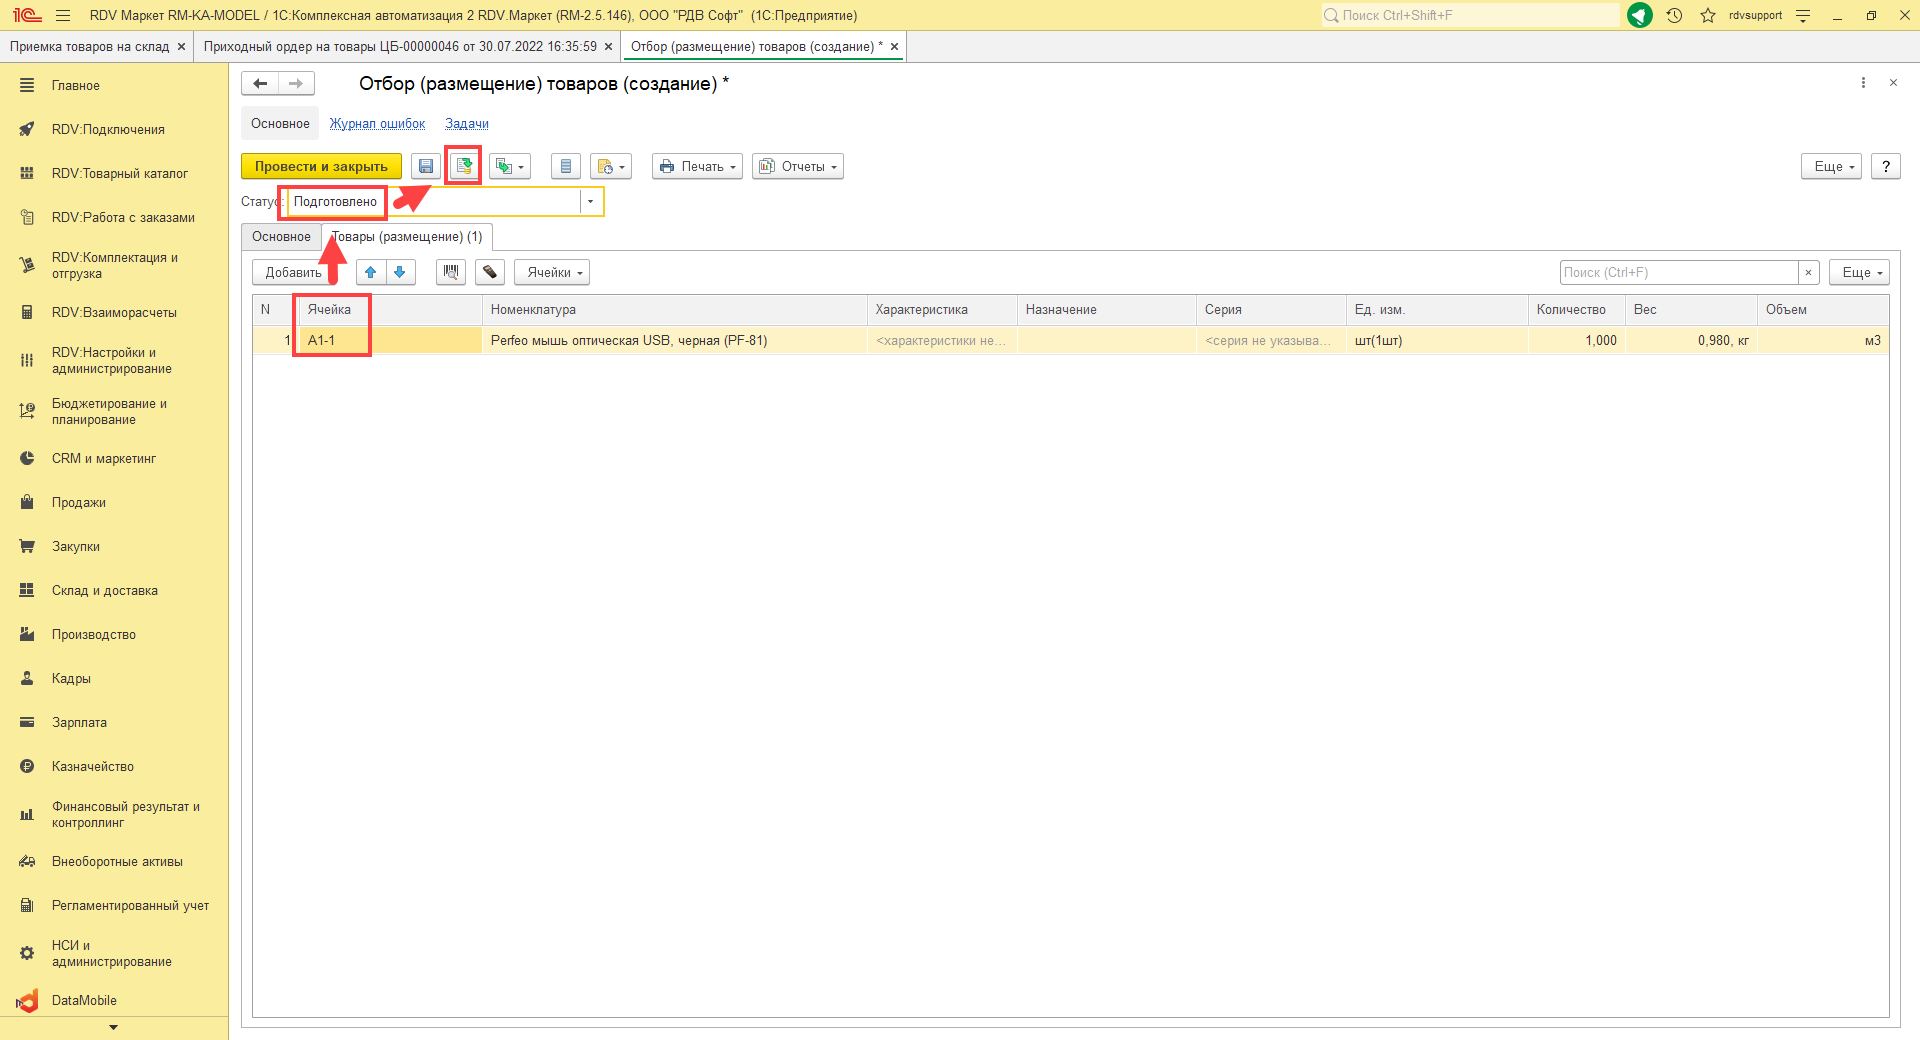Go forward with the right arrow button

(x=296, y=84)
